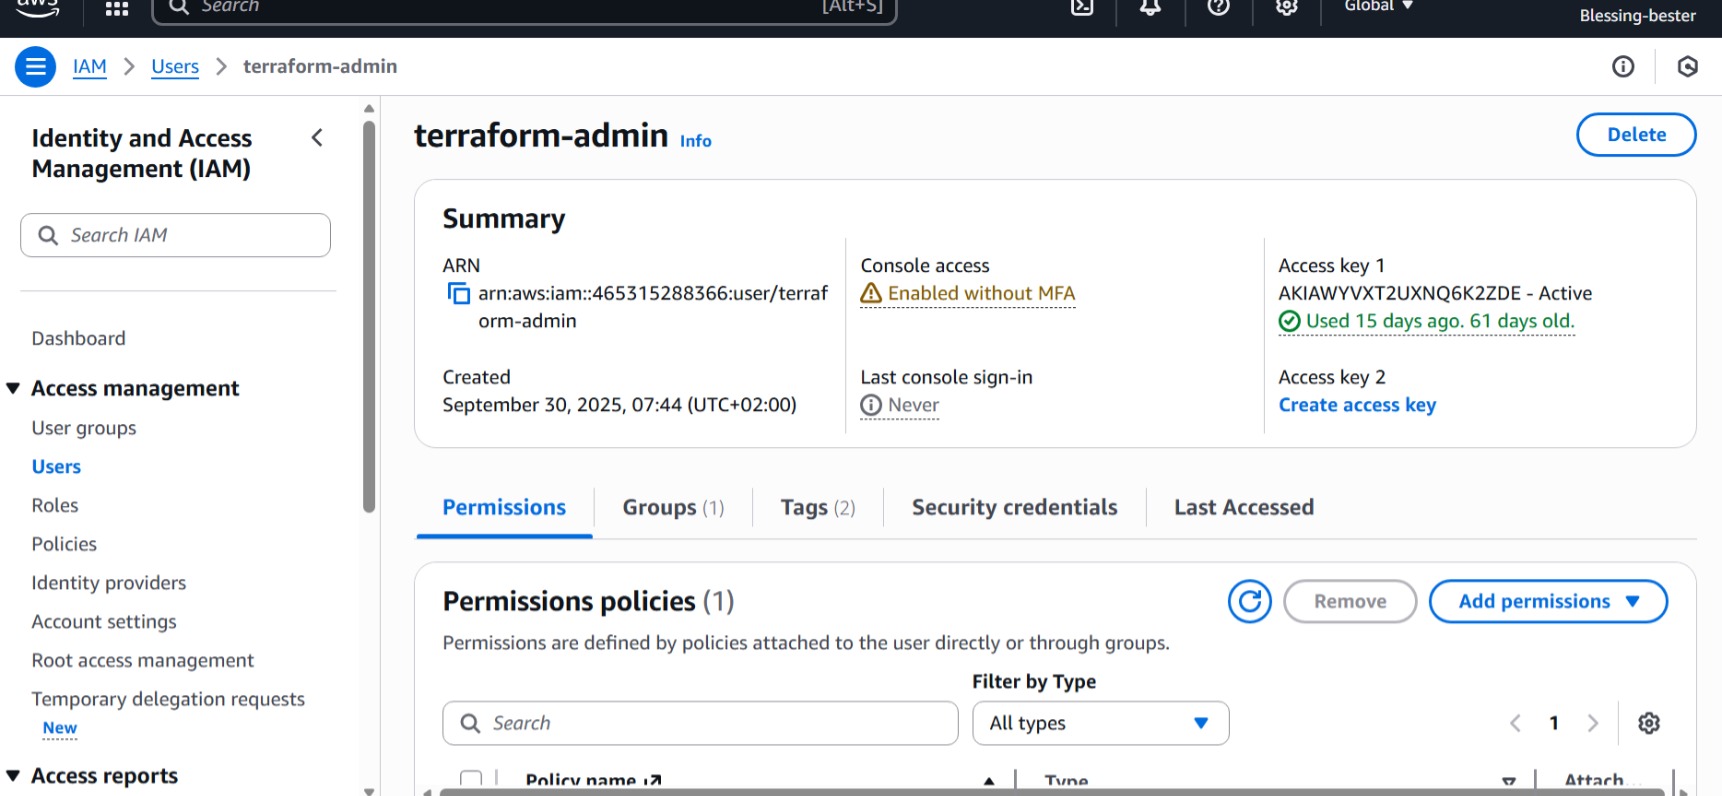
Task: Collapse the Access reports section
Action: pos(13,776)
